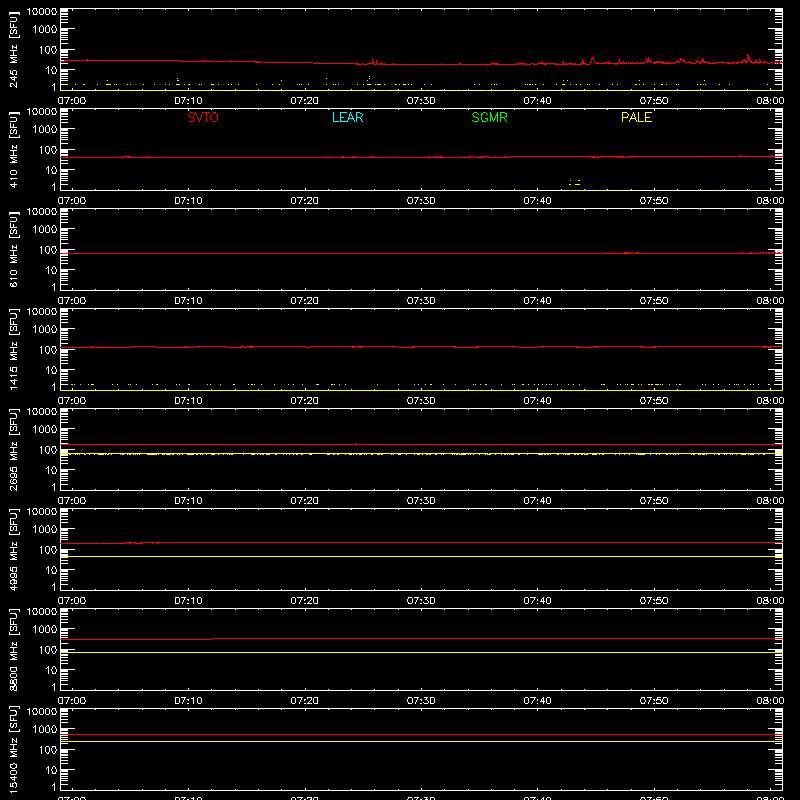
Task: Select the 8800 MHz [SFU] axis title
Action: click(x=13, y=650)
